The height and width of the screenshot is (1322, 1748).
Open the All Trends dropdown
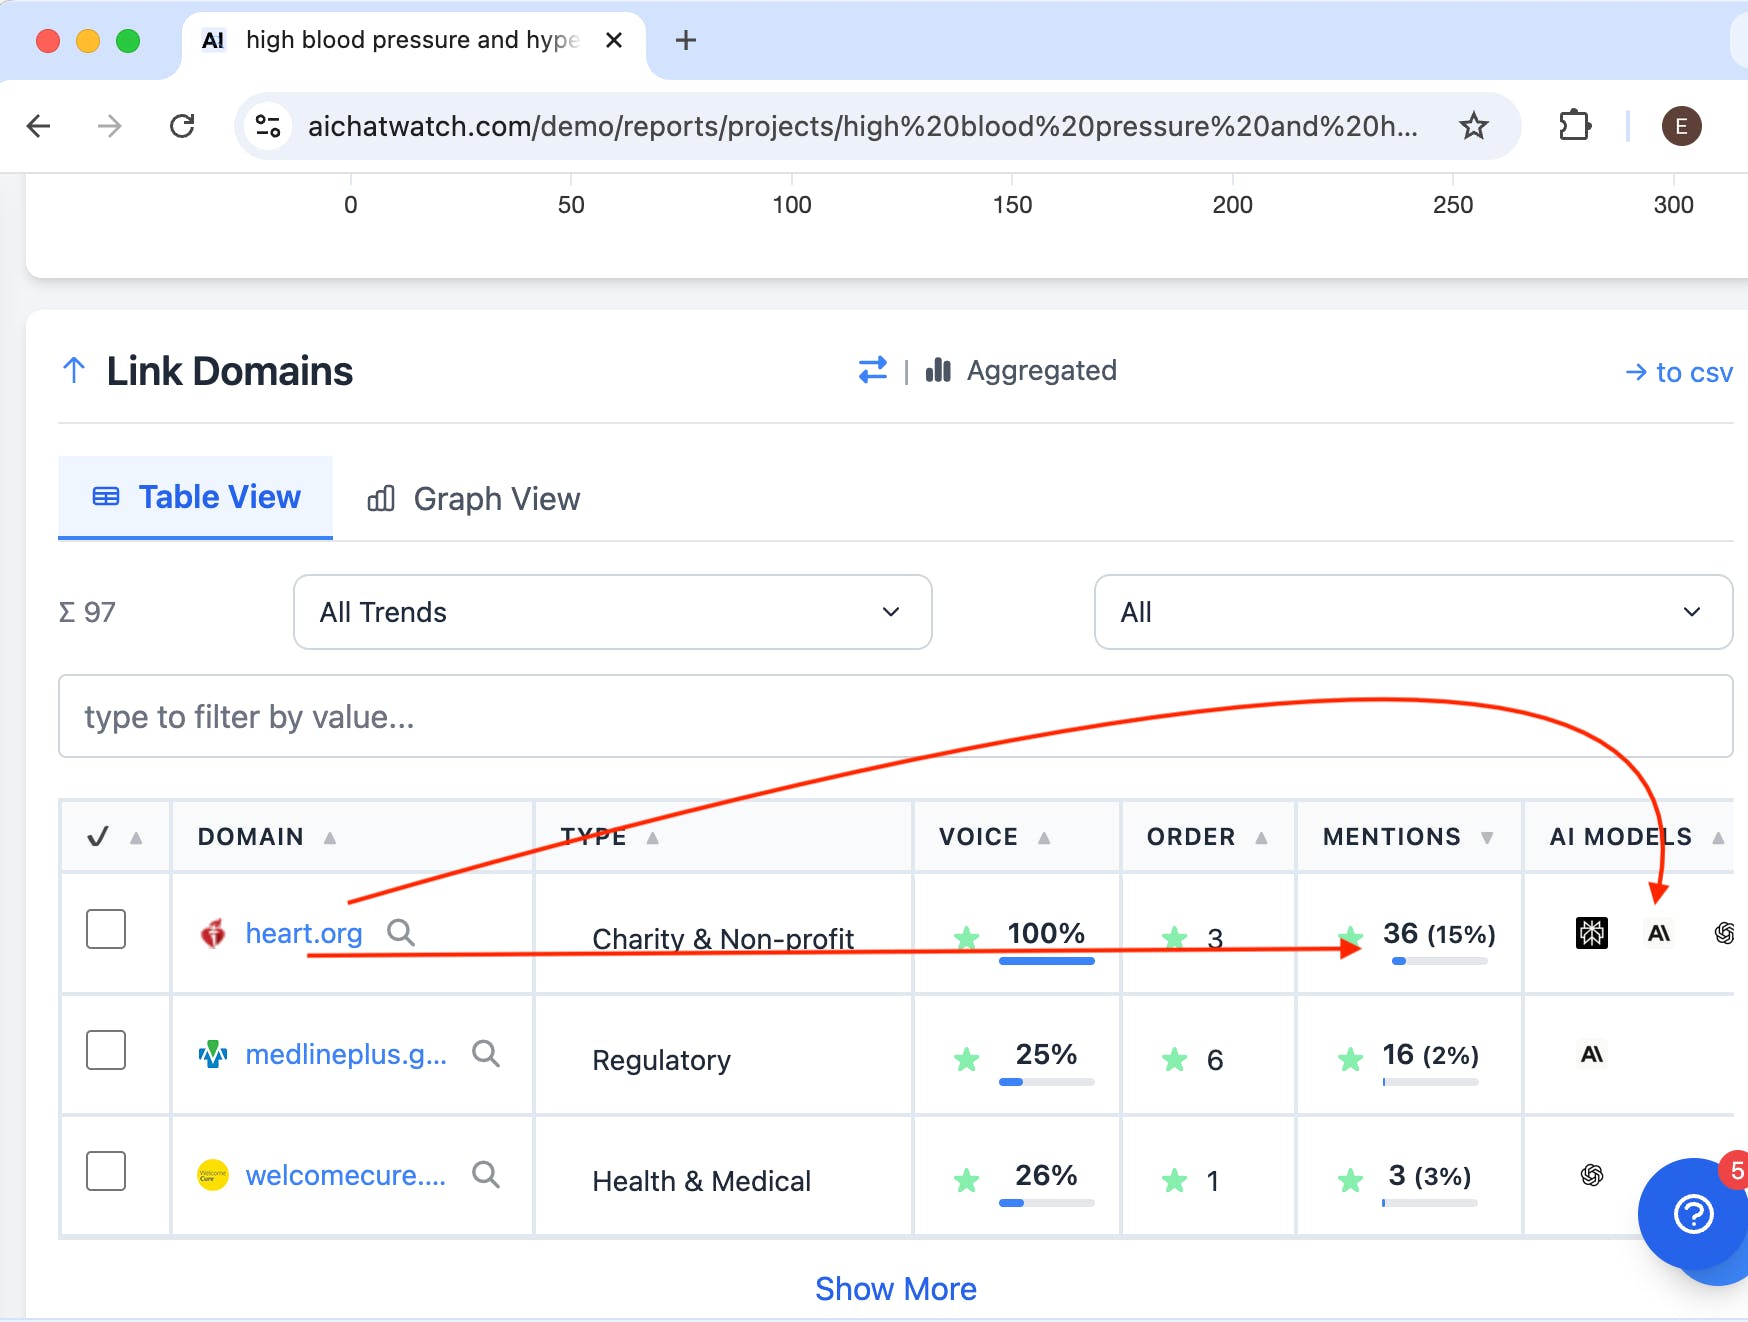point(613,612)
